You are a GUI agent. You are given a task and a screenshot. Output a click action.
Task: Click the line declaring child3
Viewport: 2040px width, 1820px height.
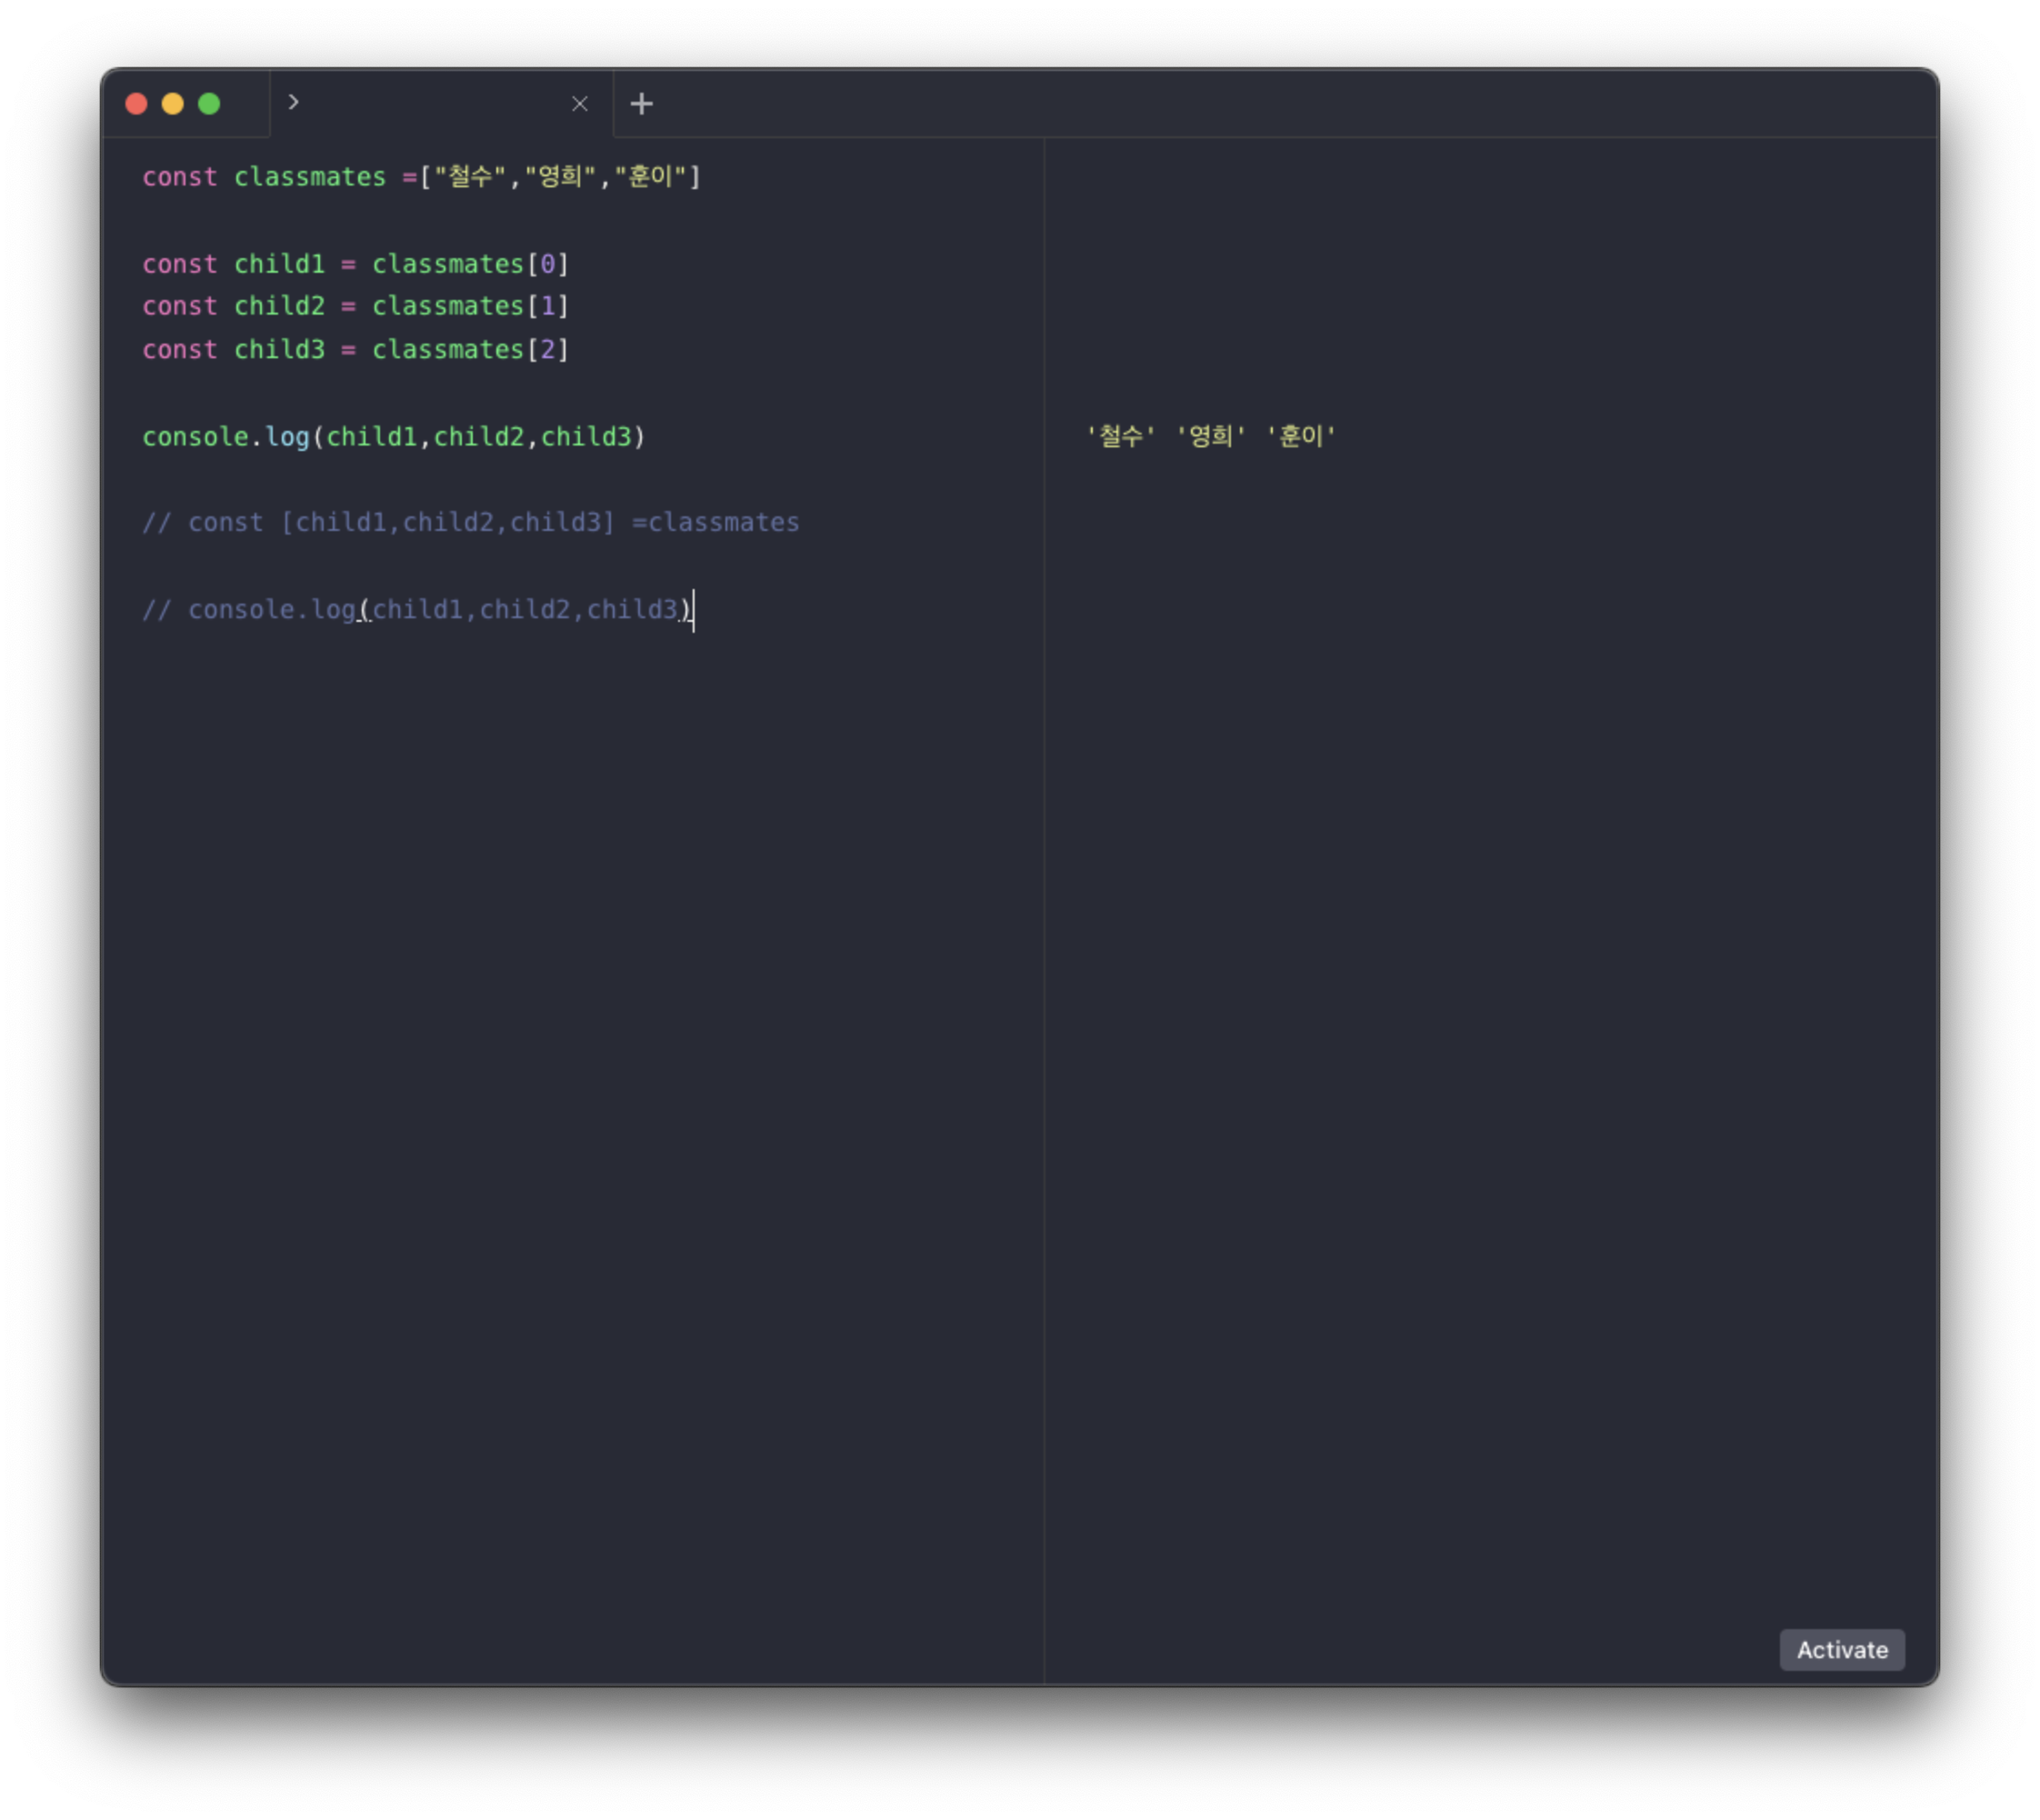click(355, 350)
